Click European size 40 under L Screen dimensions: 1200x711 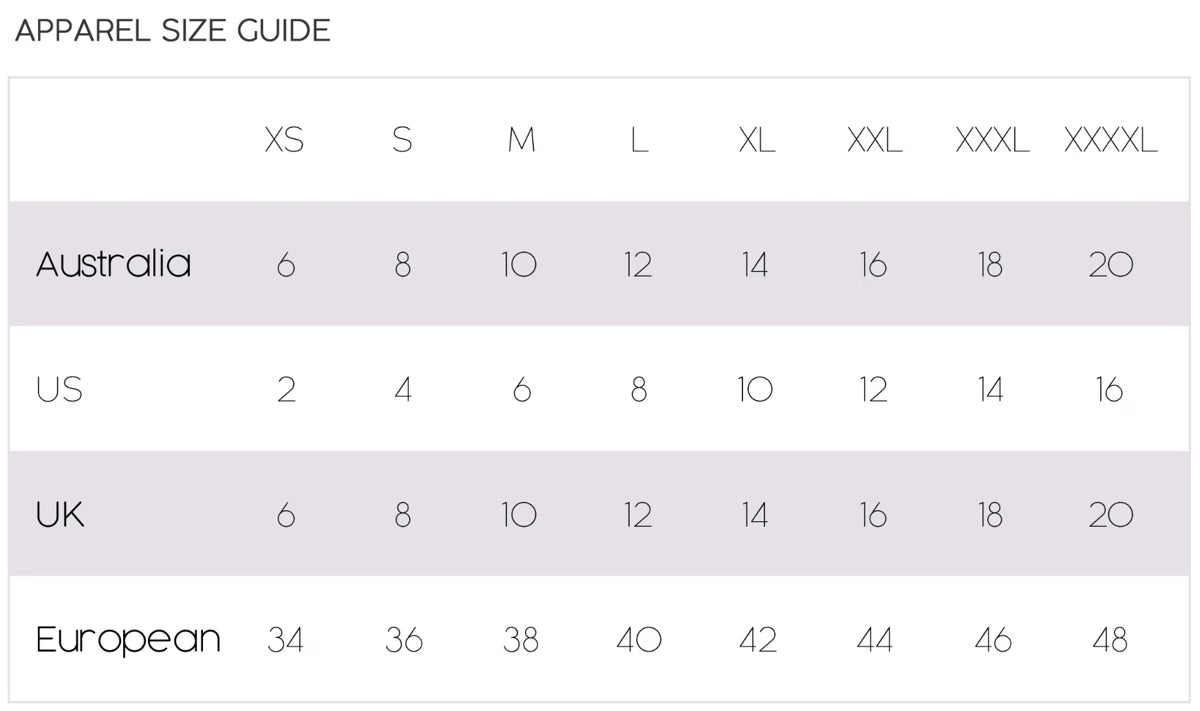click(x=638, y=640)
